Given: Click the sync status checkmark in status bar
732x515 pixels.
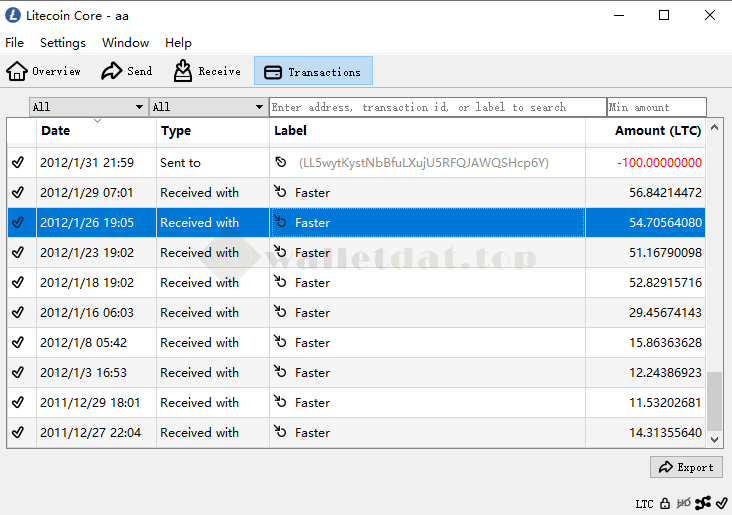Looking at the screenshot, I should pos(722,503).
